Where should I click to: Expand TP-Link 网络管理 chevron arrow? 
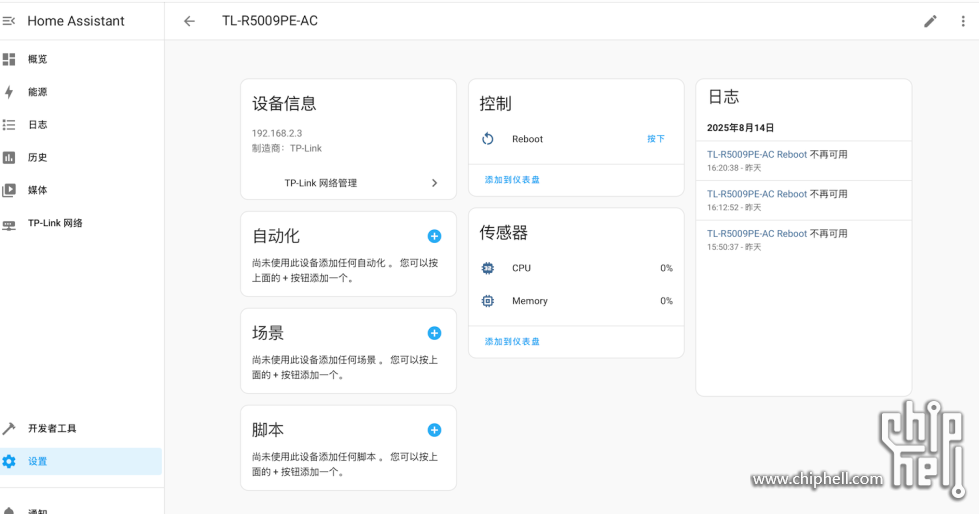(x=435, y=183)
